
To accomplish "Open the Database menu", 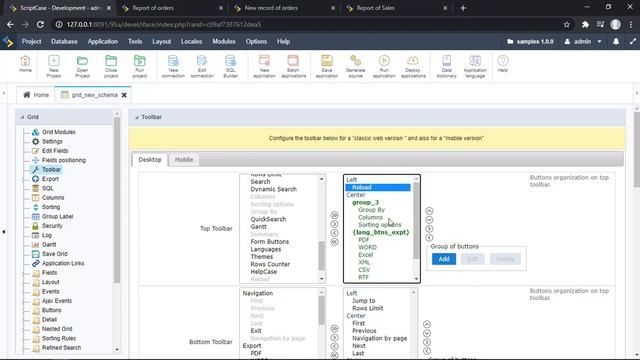I will point(64,42).
